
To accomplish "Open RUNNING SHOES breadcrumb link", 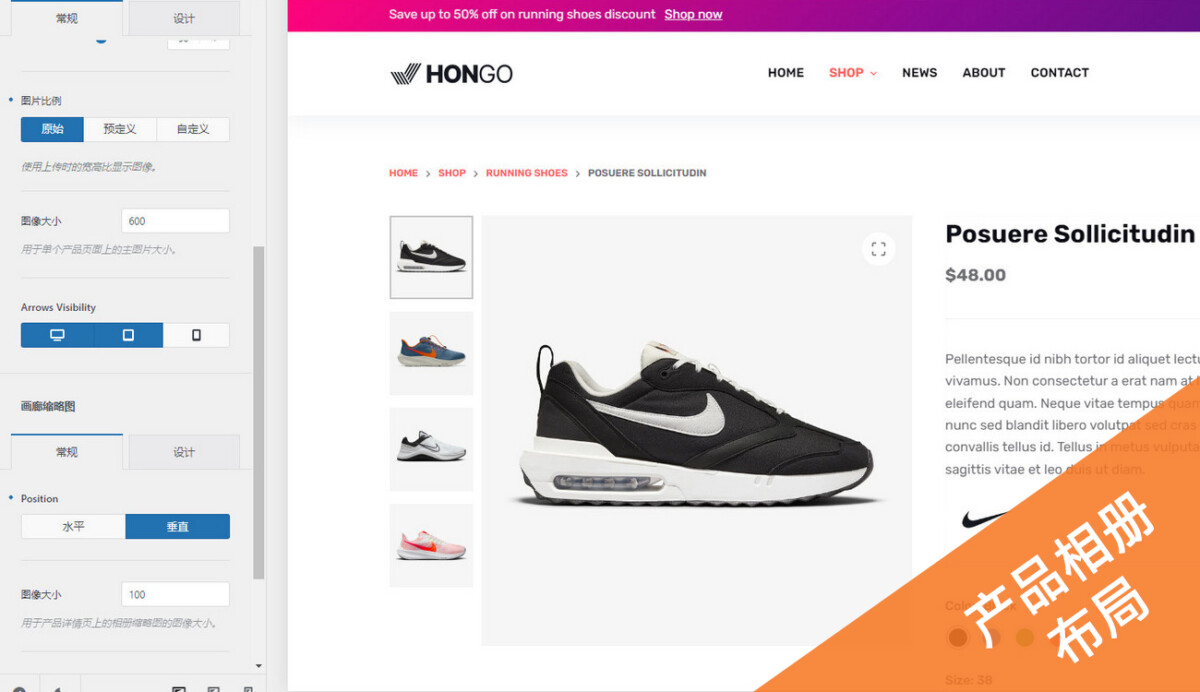I will point(526,173).
